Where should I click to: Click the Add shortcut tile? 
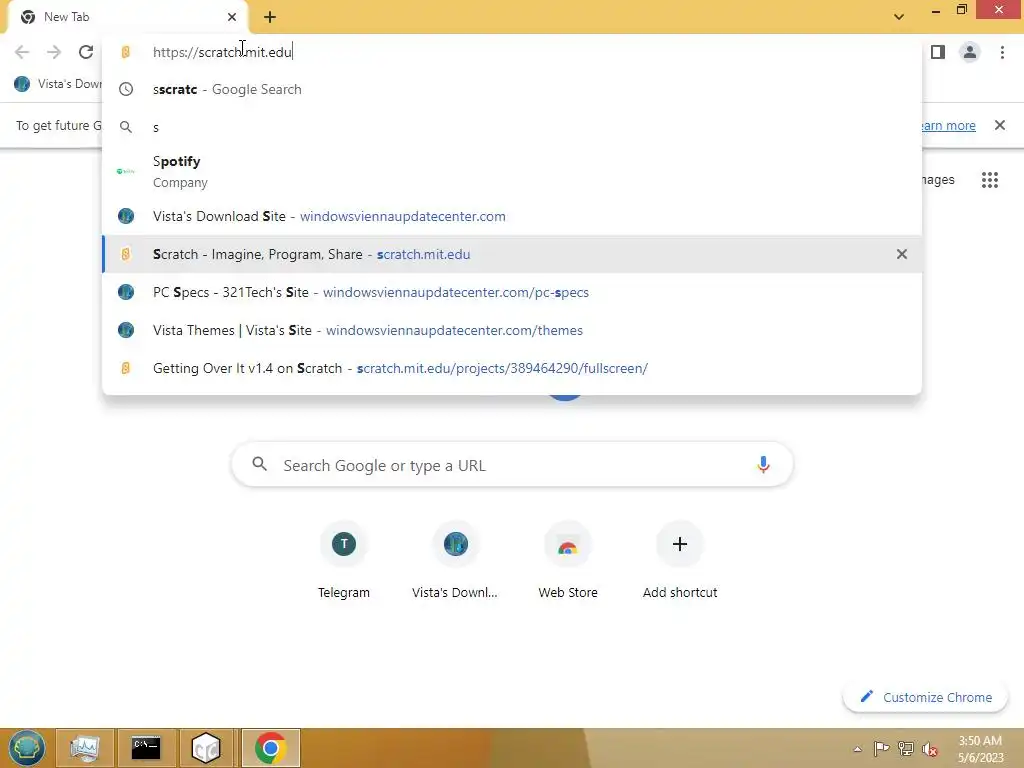coord(680,559)
